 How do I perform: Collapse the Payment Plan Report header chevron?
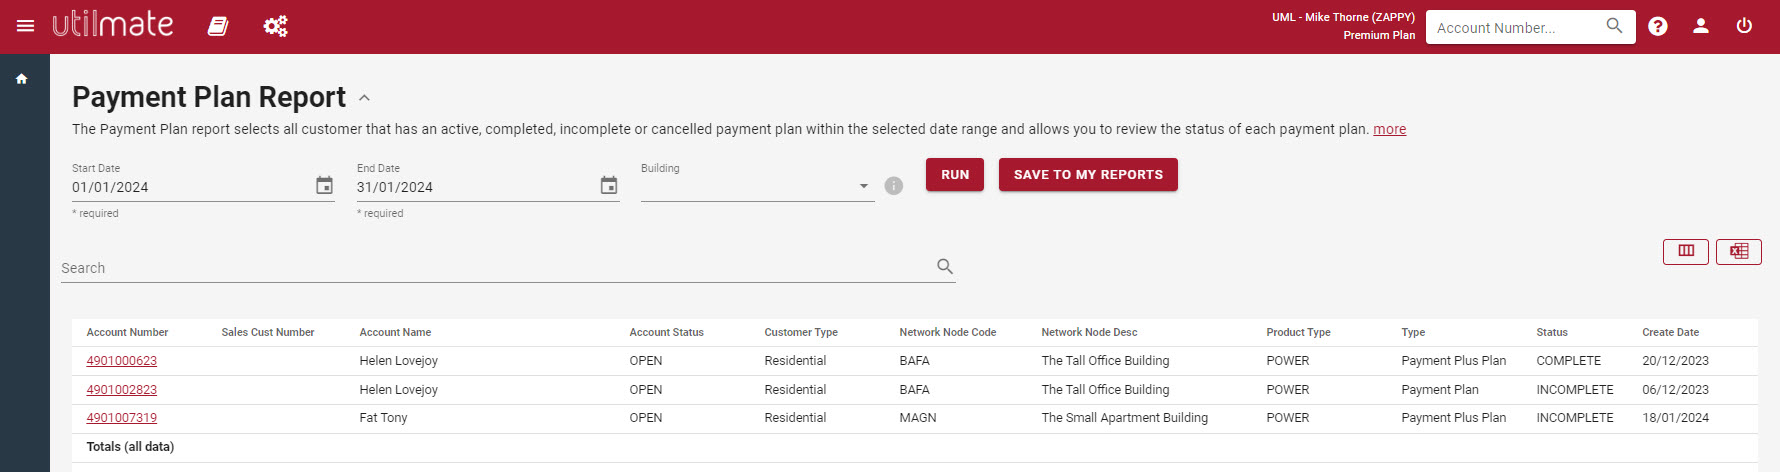pyautogui.click(x=365, y=98)
